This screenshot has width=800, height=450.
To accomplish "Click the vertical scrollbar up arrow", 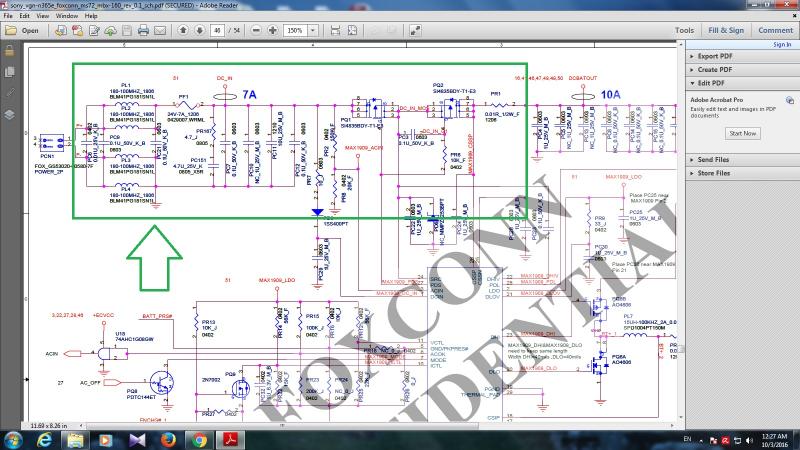I will click(681, 45).
